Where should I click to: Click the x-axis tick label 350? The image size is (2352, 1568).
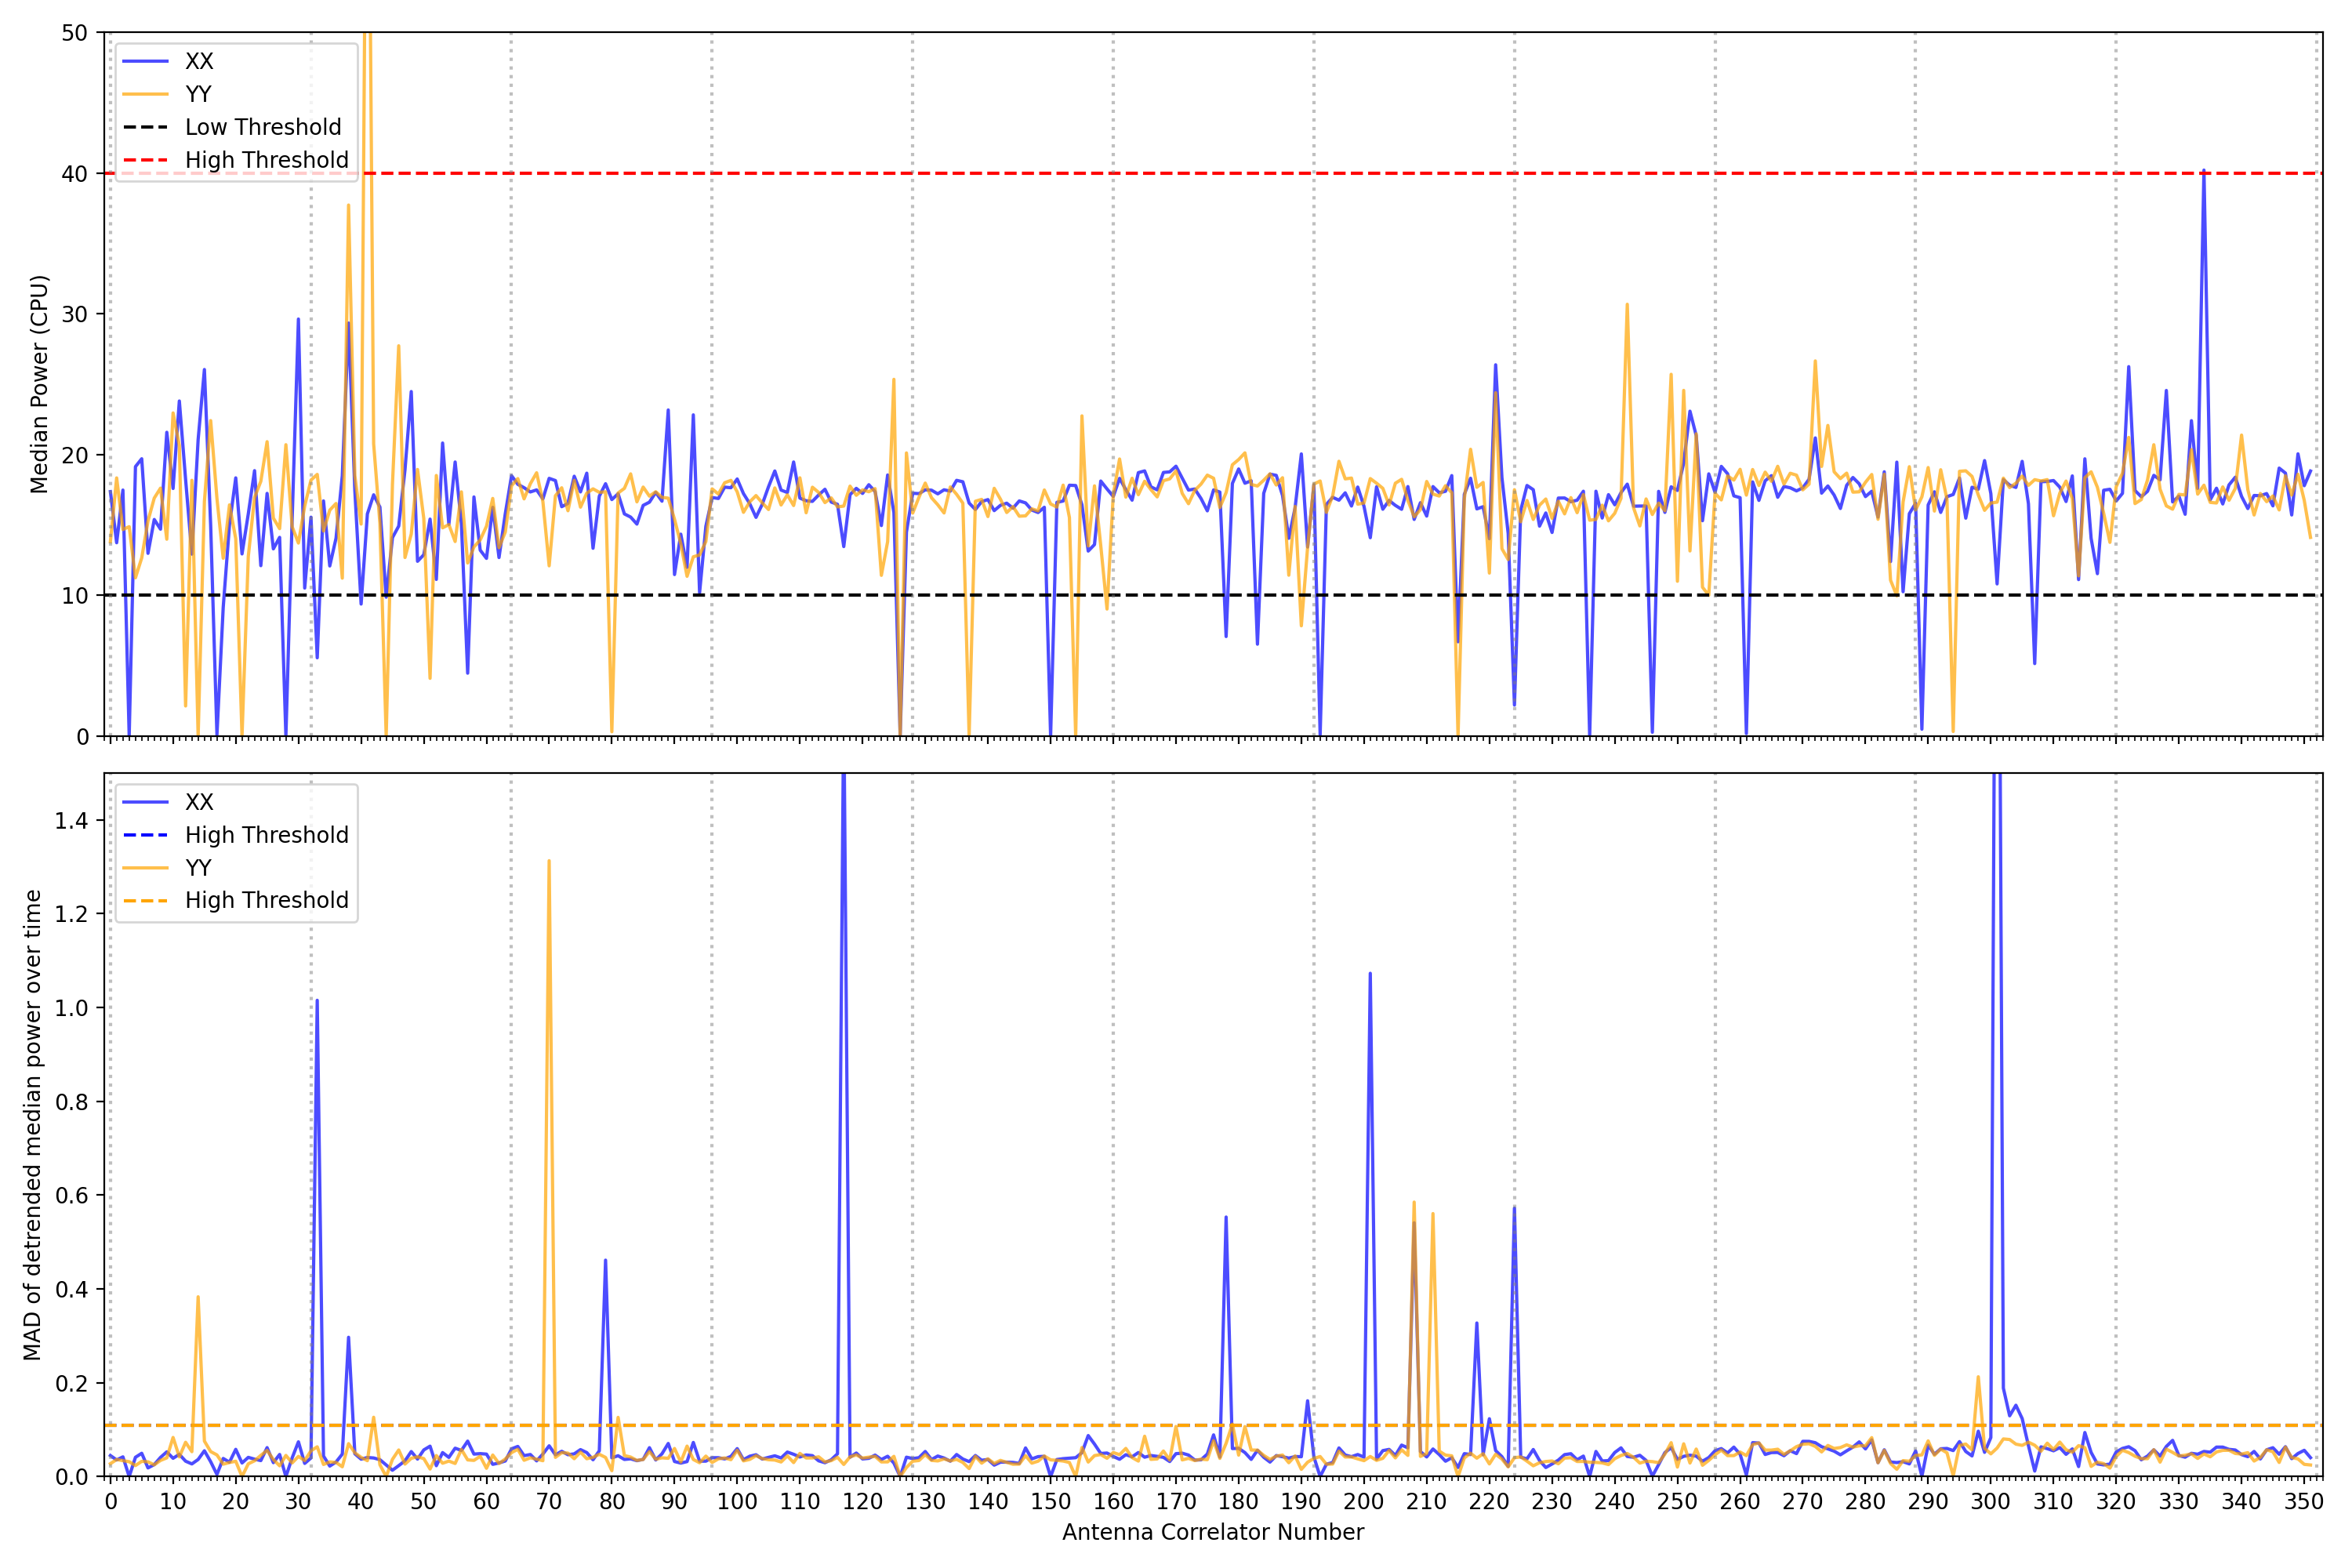click(x=2303, y=1501)
